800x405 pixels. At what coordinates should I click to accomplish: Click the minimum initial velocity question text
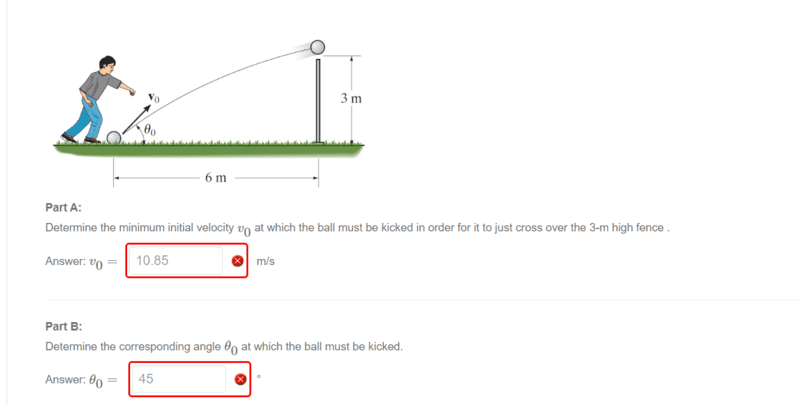pos(356,228)
